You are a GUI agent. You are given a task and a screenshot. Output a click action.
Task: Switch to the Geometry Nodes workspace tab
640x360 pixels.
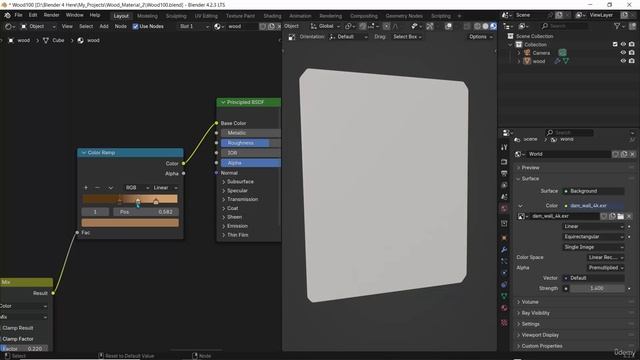[404, 16]
